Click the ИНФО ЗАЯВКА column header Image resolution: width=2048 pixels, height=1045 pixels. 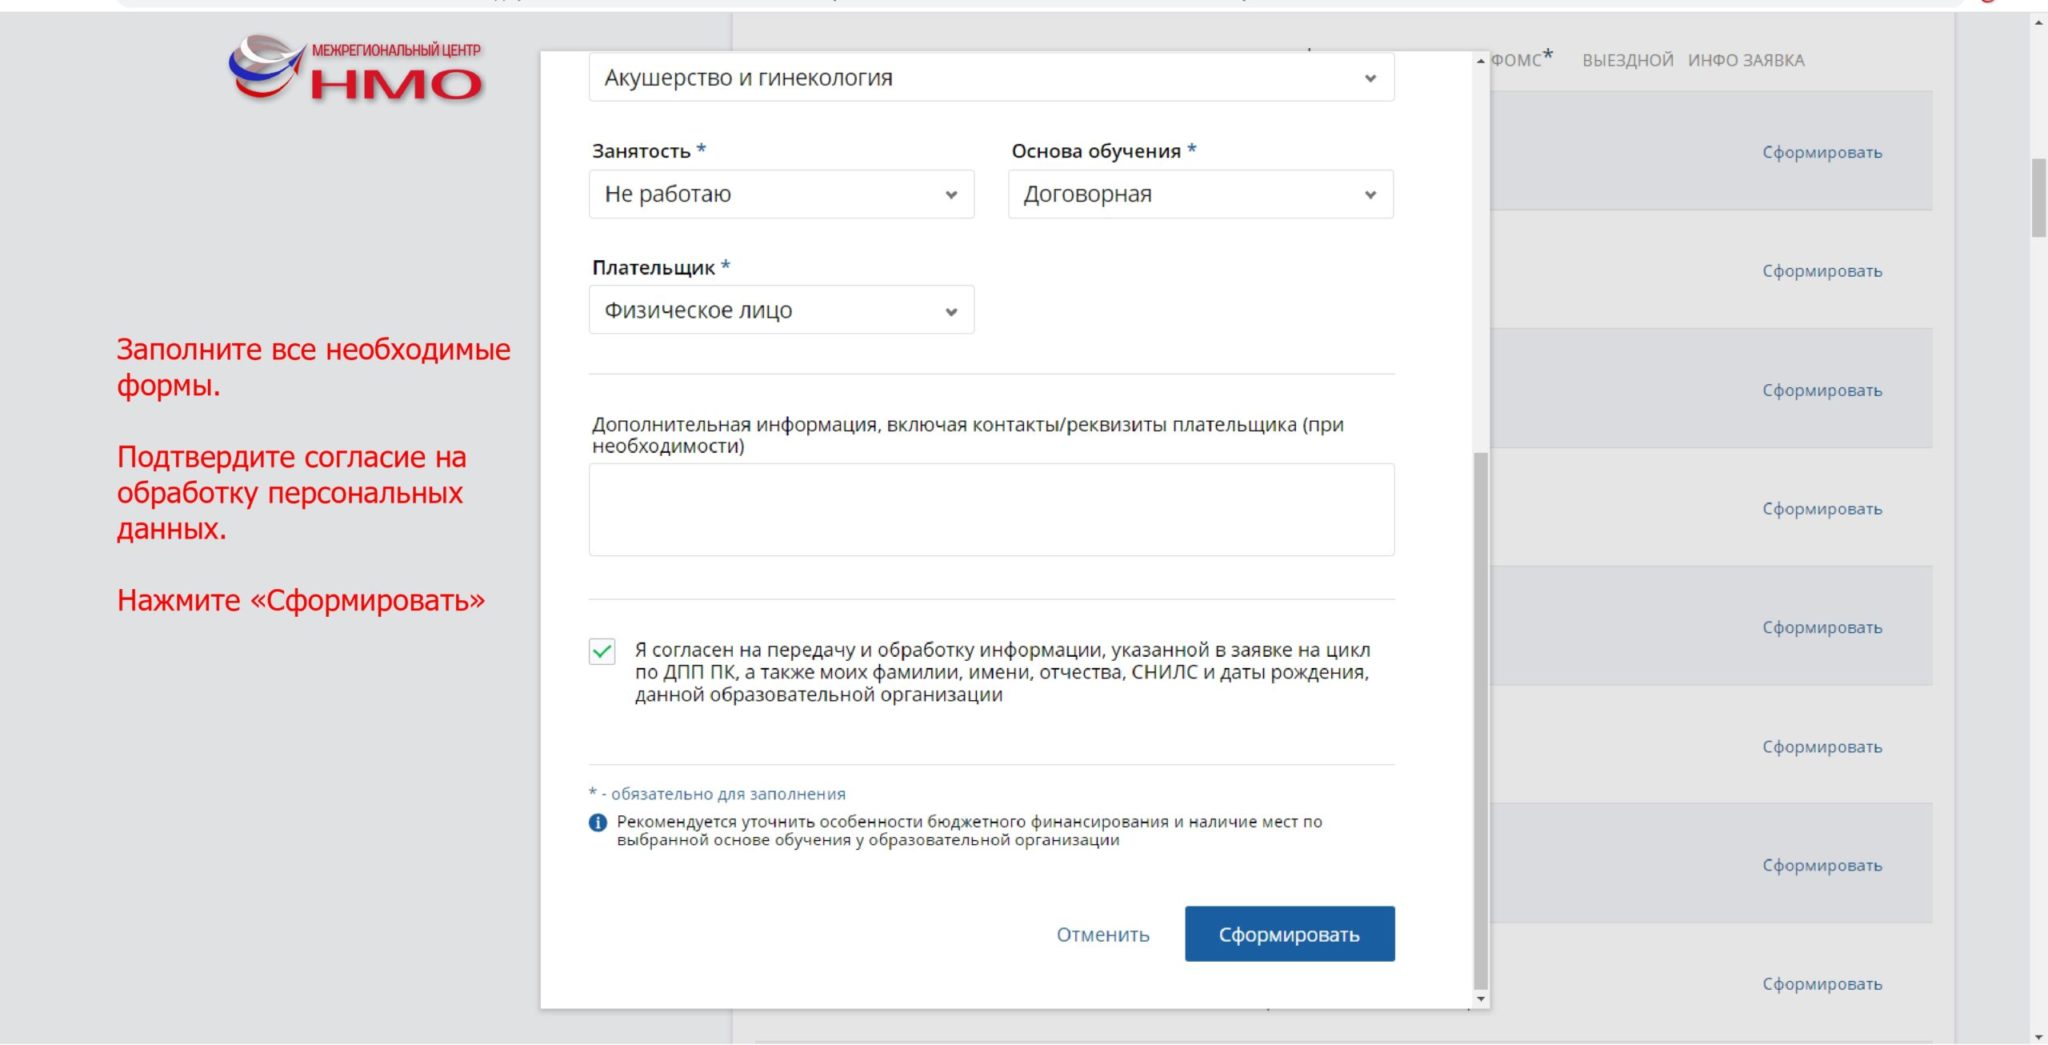pyautogui.click(x=1746, y=60)
